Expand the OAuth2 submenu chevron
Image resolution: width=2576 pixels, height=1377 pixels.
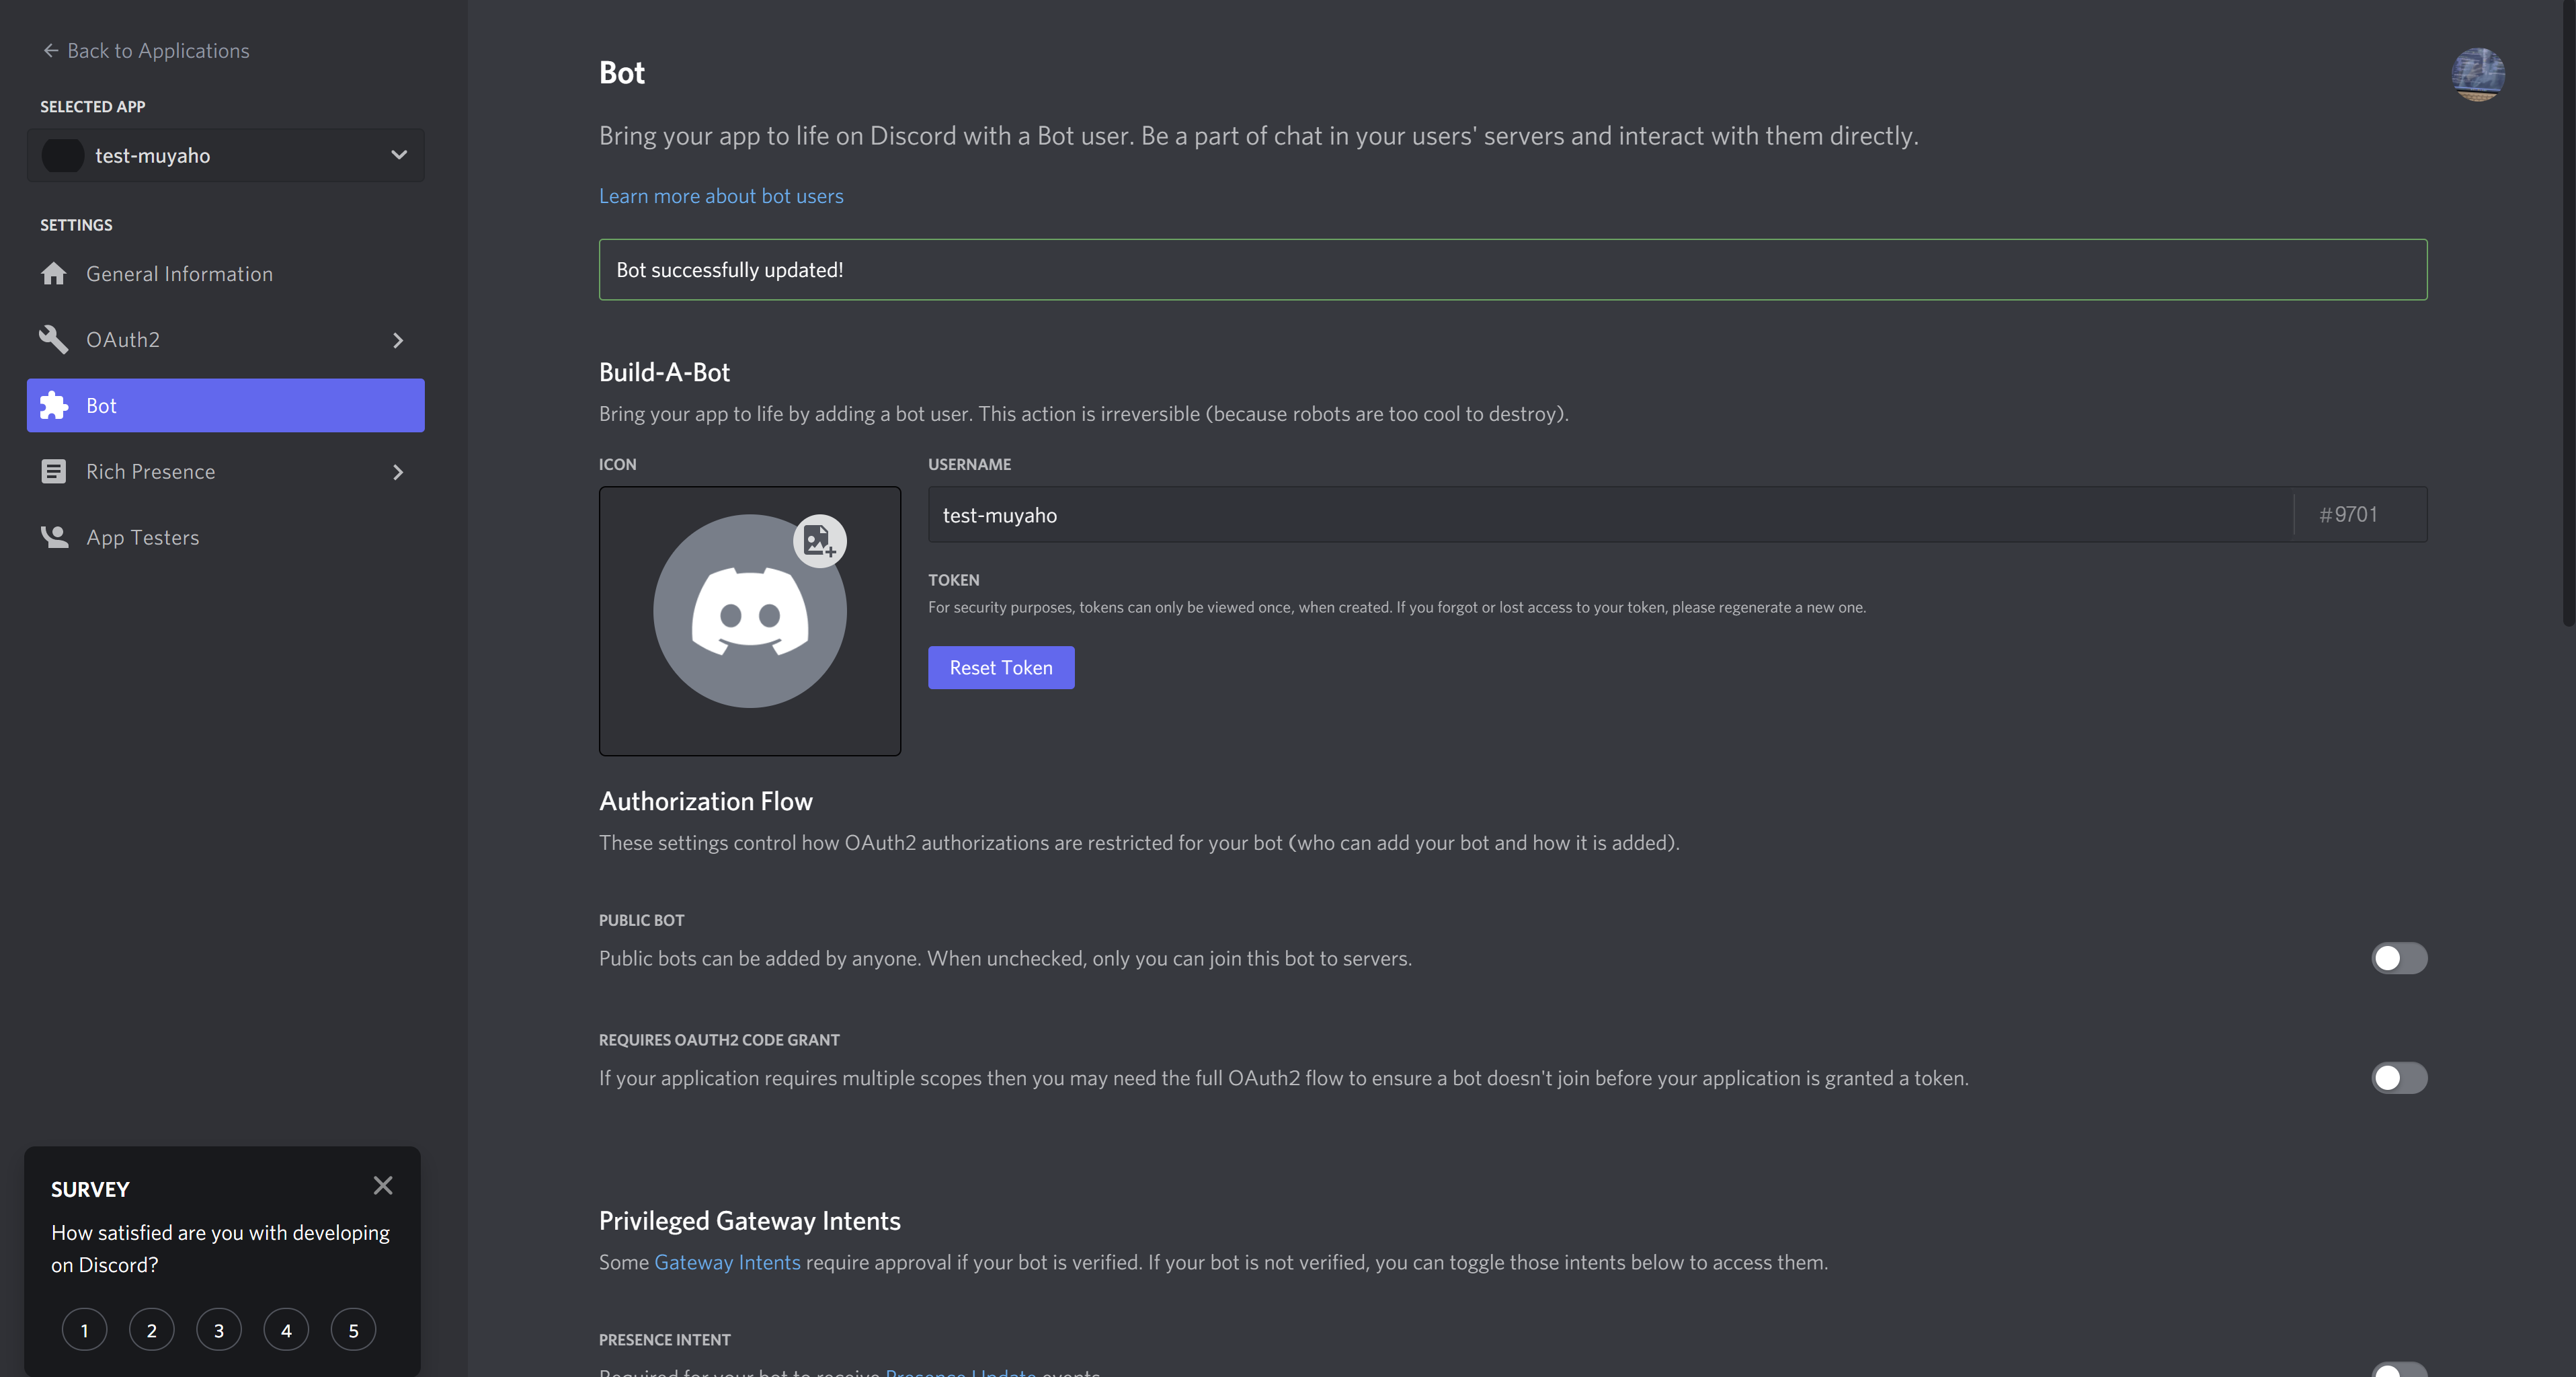click(398, 340)
